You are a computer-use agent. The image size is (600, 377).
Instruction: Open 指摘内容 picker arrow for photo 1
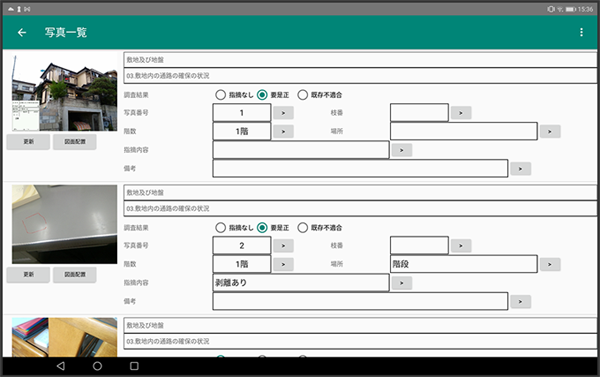[402, 150]
